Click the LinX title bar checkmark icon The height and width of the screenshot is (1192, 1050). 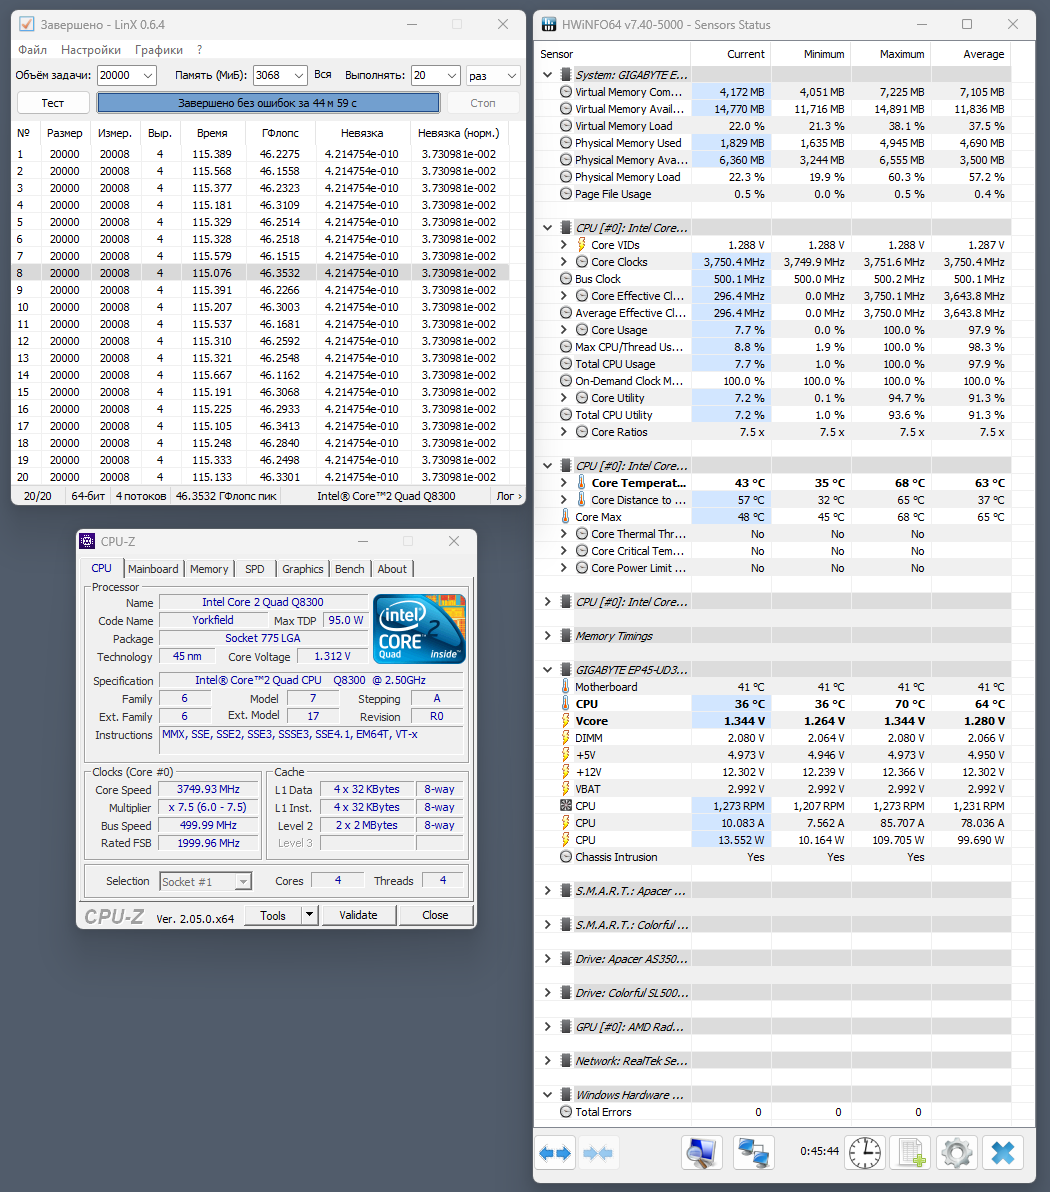point(27,24)
